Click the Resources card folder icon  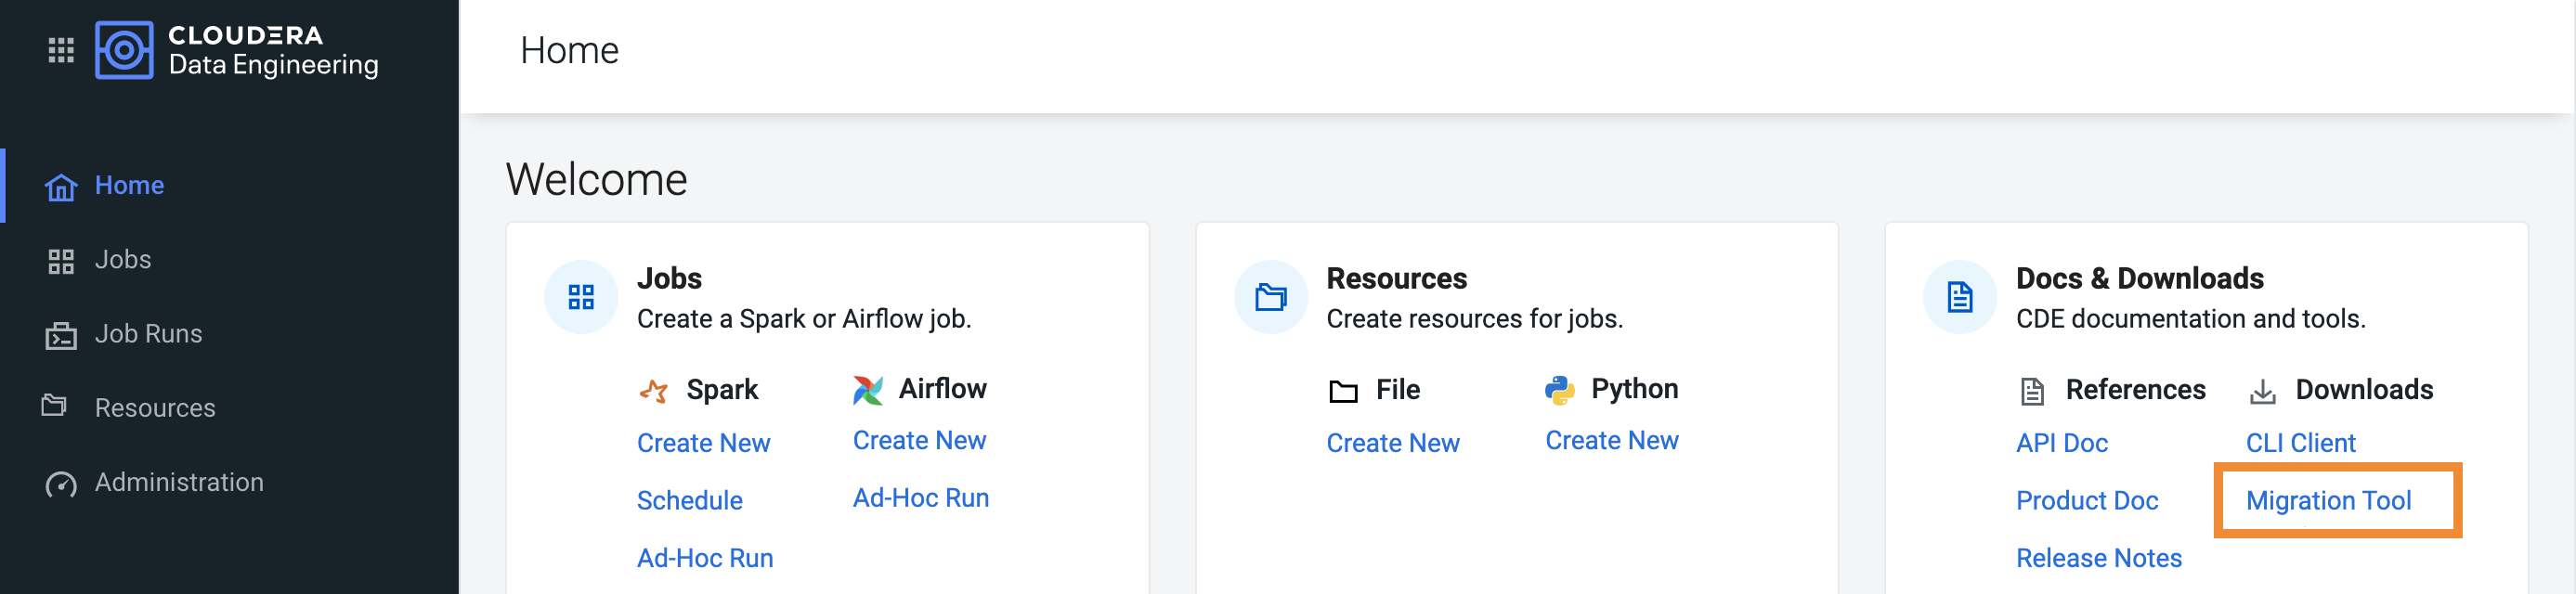(1270, 297)
